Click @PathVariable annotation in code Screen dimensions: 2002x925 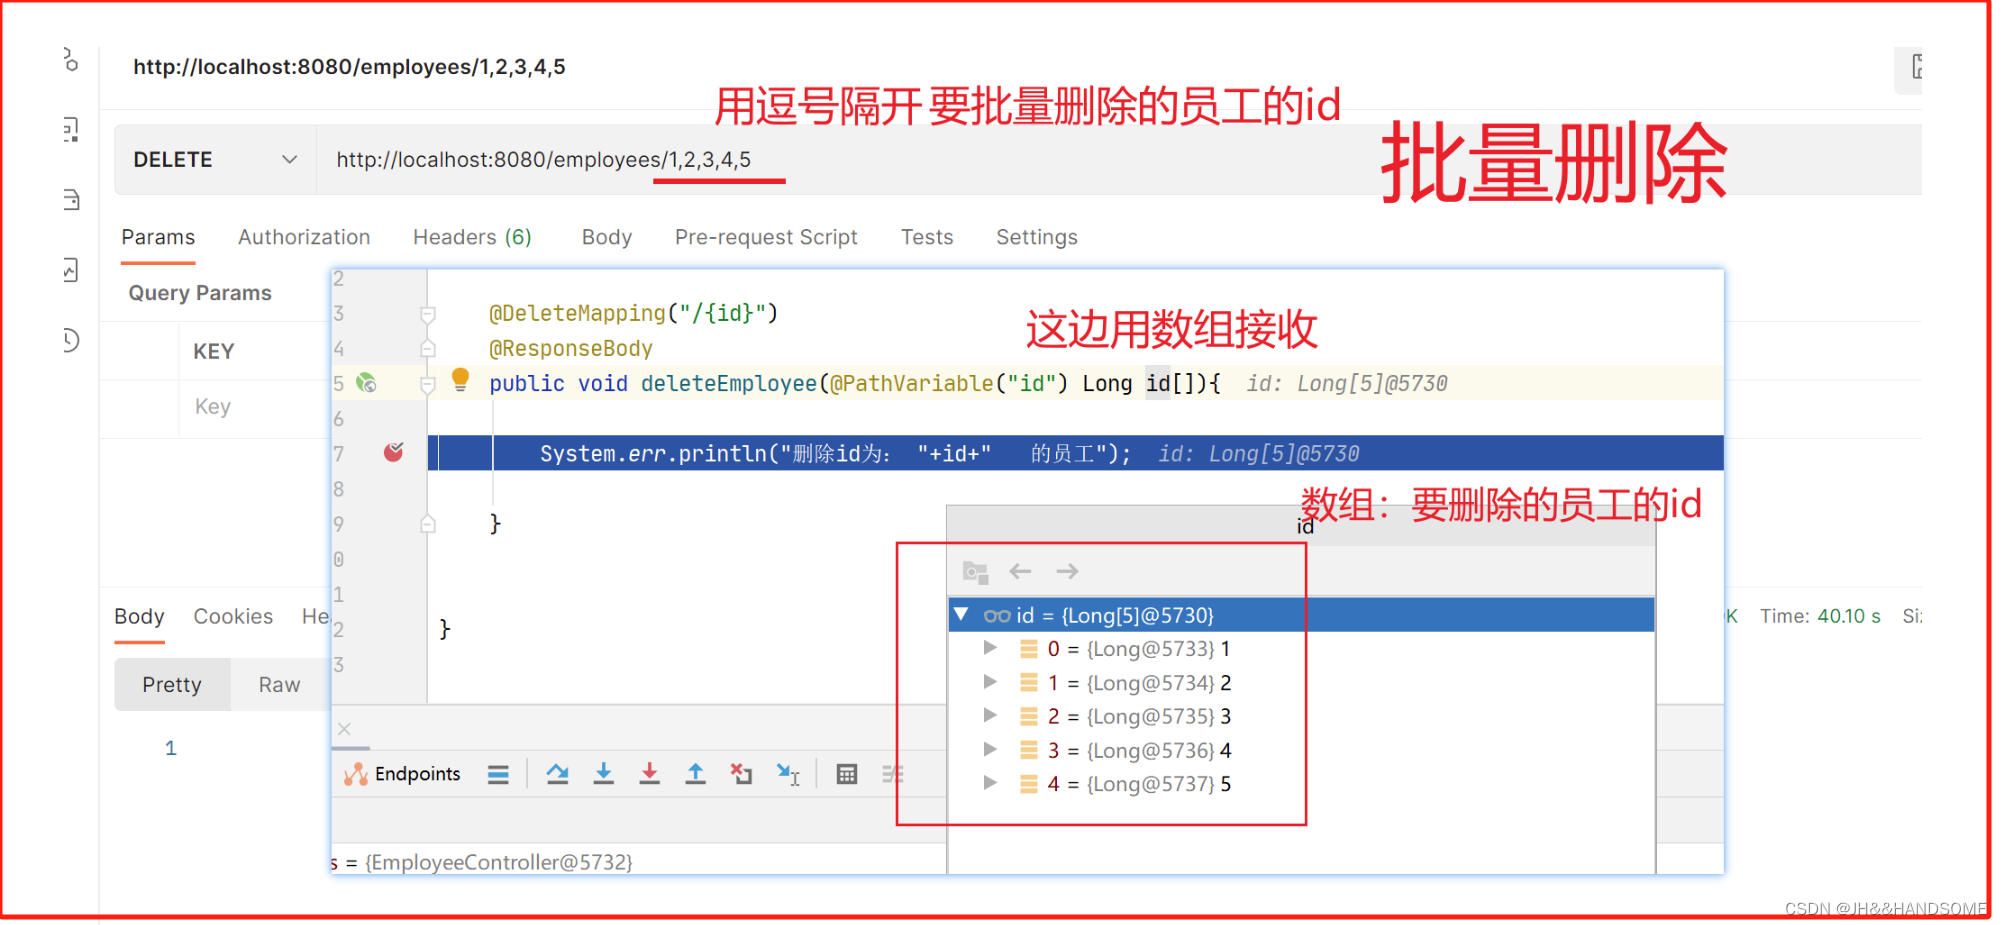(912, 384)
